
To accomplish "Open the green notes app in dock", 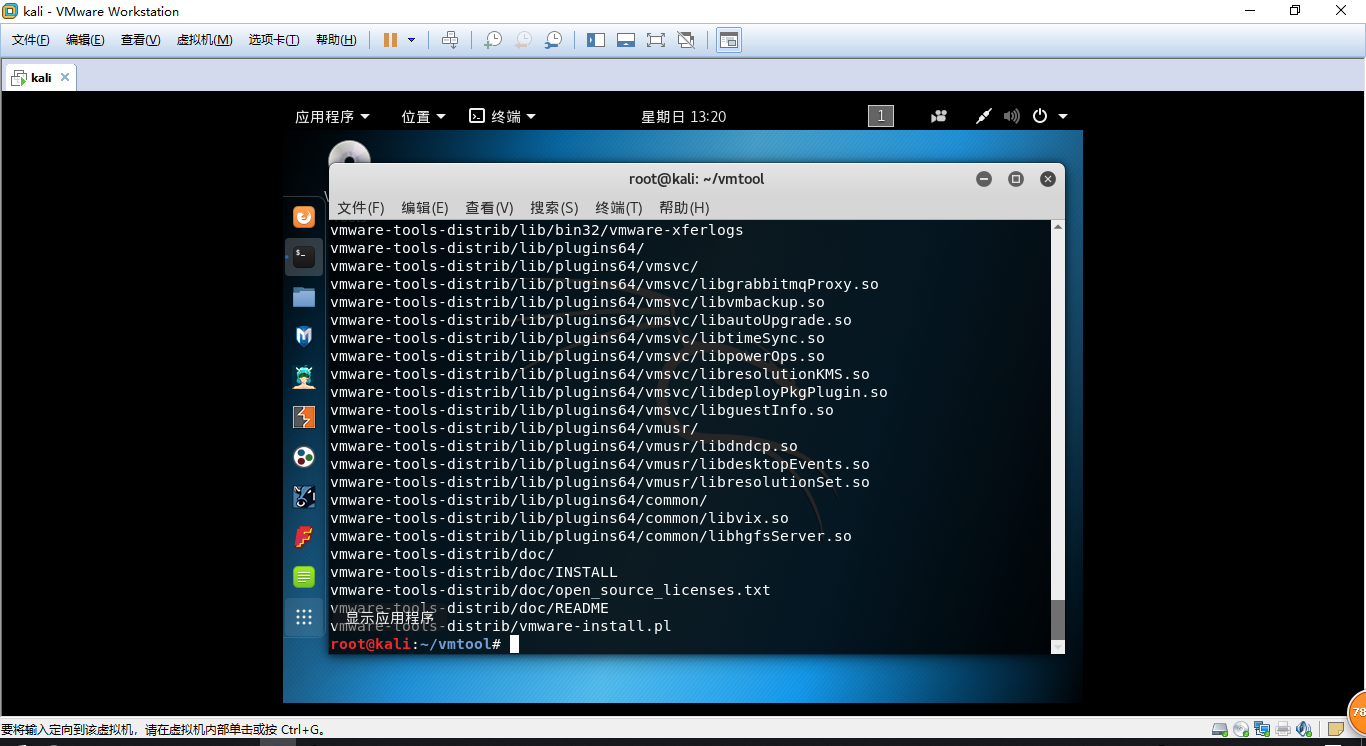I will 304,576.
